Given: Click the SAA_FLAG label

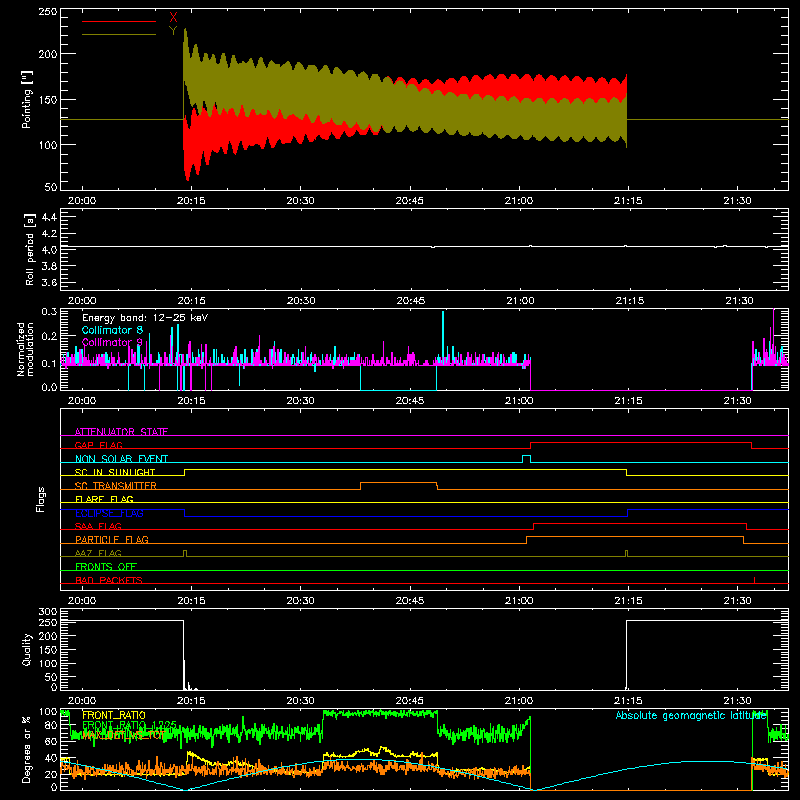Looking at the screenshot, I should click(x=98, y=526).
